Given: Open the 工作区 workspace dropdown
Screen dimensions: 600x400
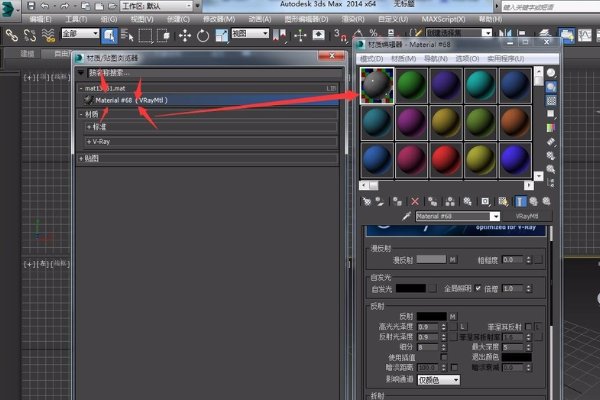Looking at the screenshot, I should click(x=156, y=6).
